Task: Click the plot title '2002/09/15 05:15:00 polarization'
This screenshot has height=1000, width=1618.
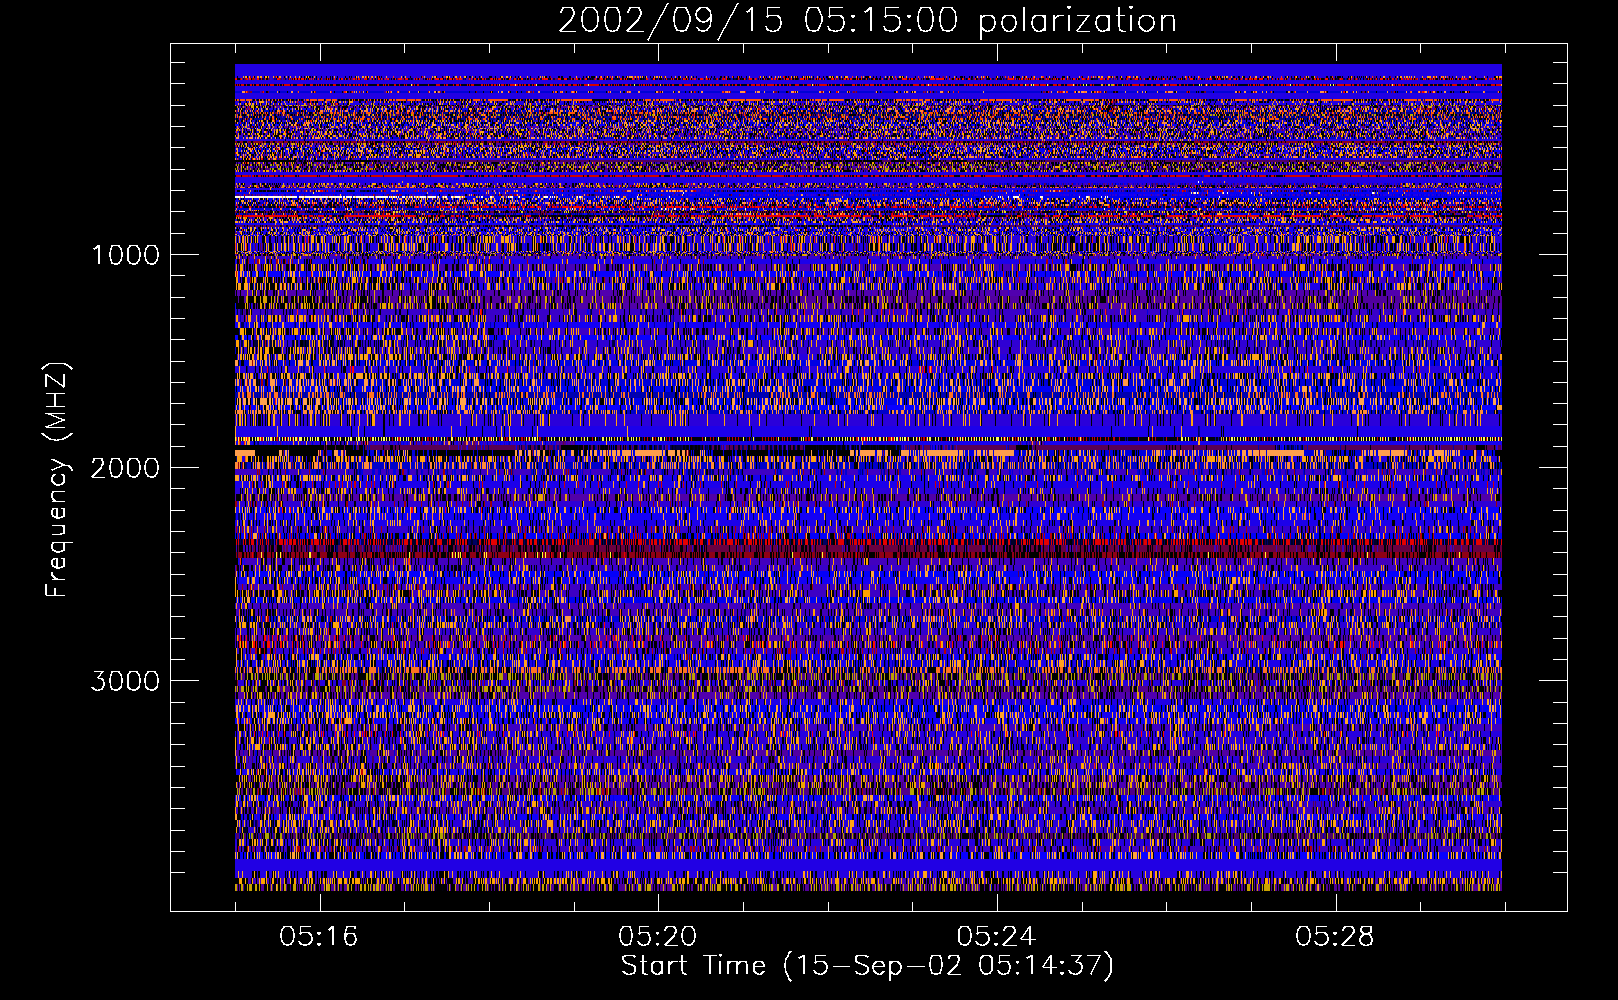Action: click(867, 20)
